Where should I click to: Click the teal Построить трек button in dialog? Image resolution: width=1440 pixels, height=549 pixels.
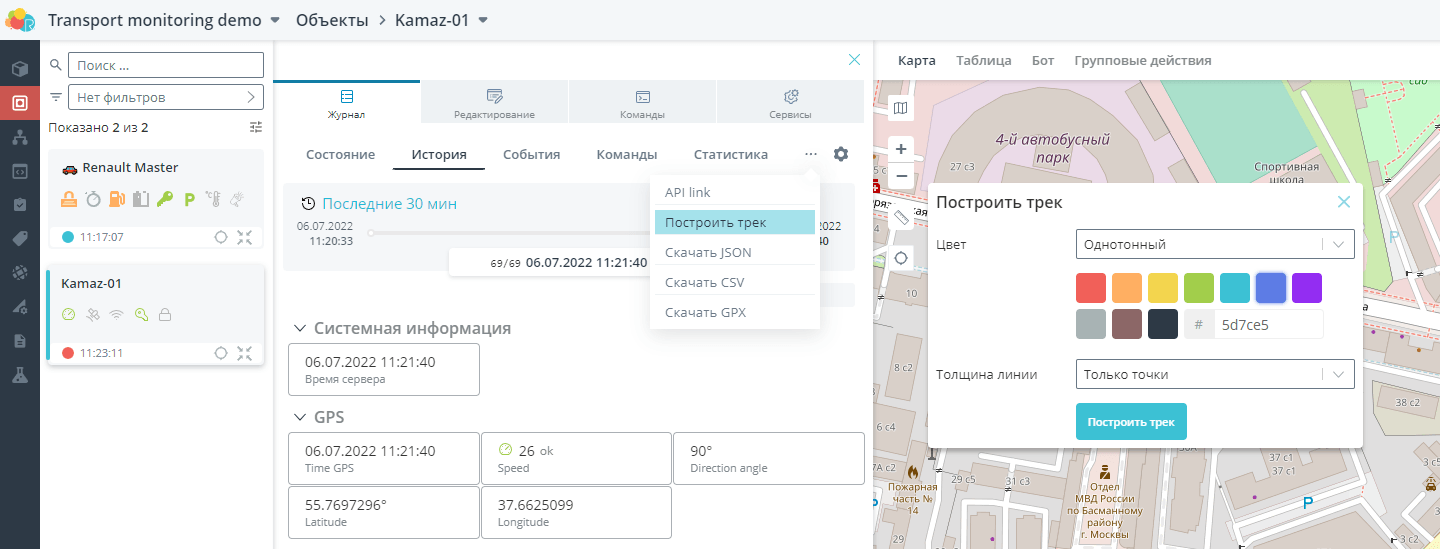pyautogui.click(x=1131, y=422)
